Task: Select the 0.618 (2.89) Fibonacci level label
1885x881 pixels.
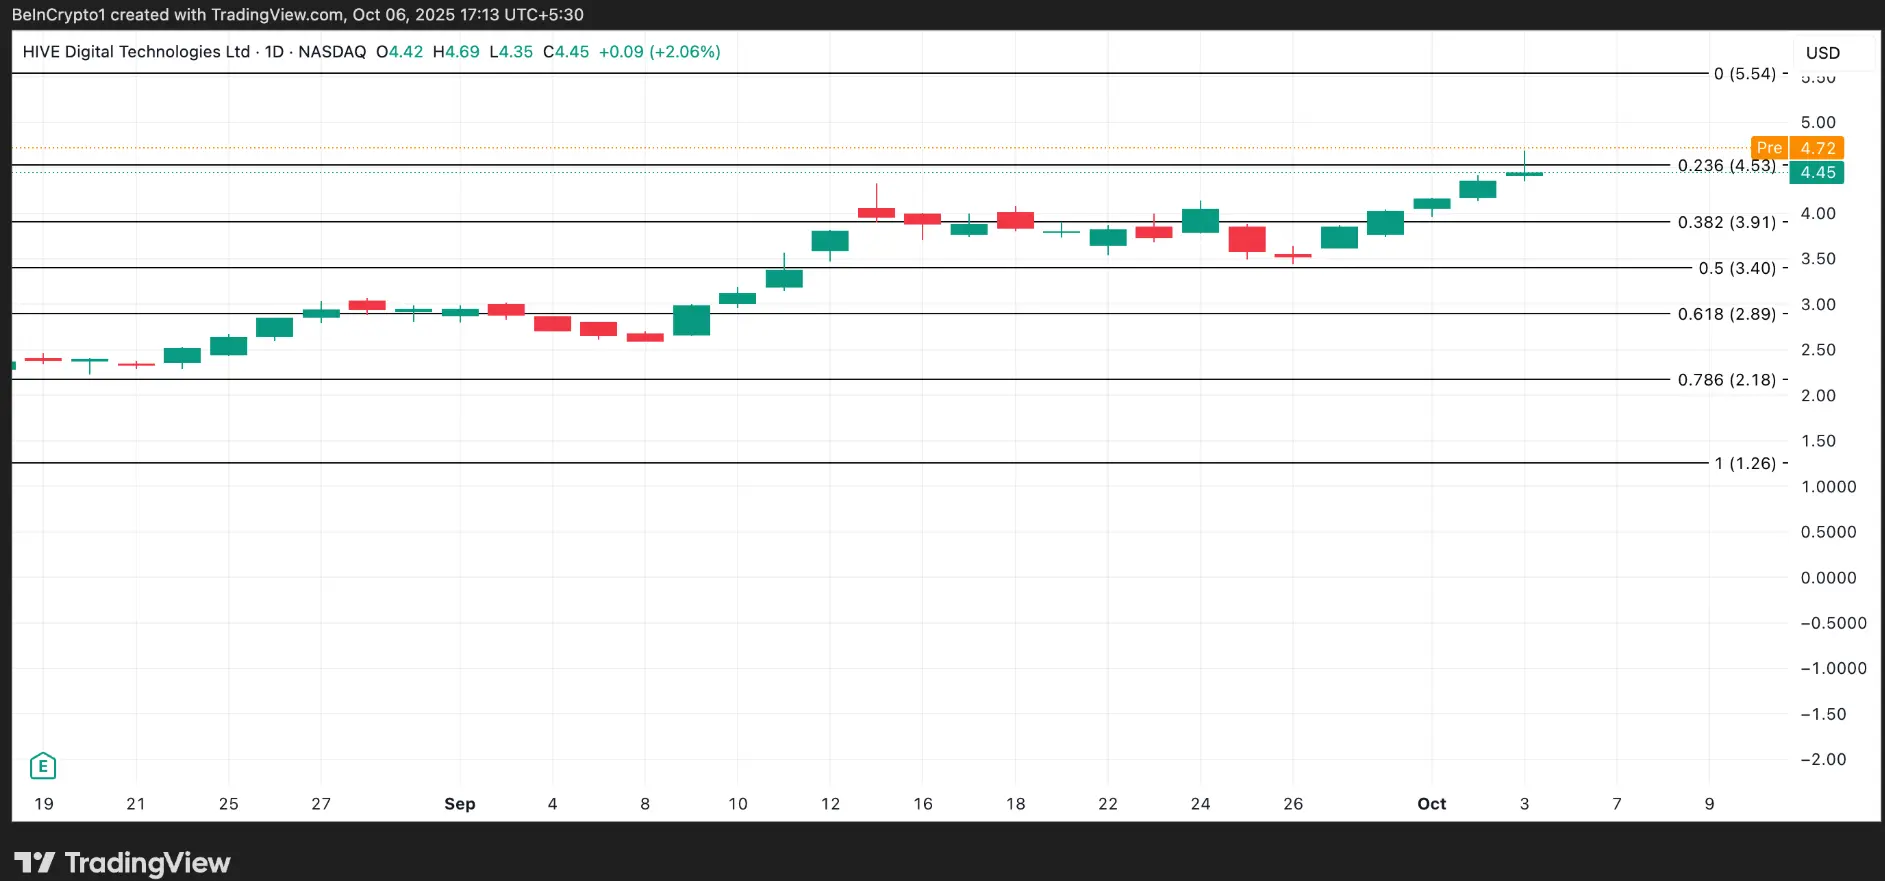Action: coord(1726,314)
